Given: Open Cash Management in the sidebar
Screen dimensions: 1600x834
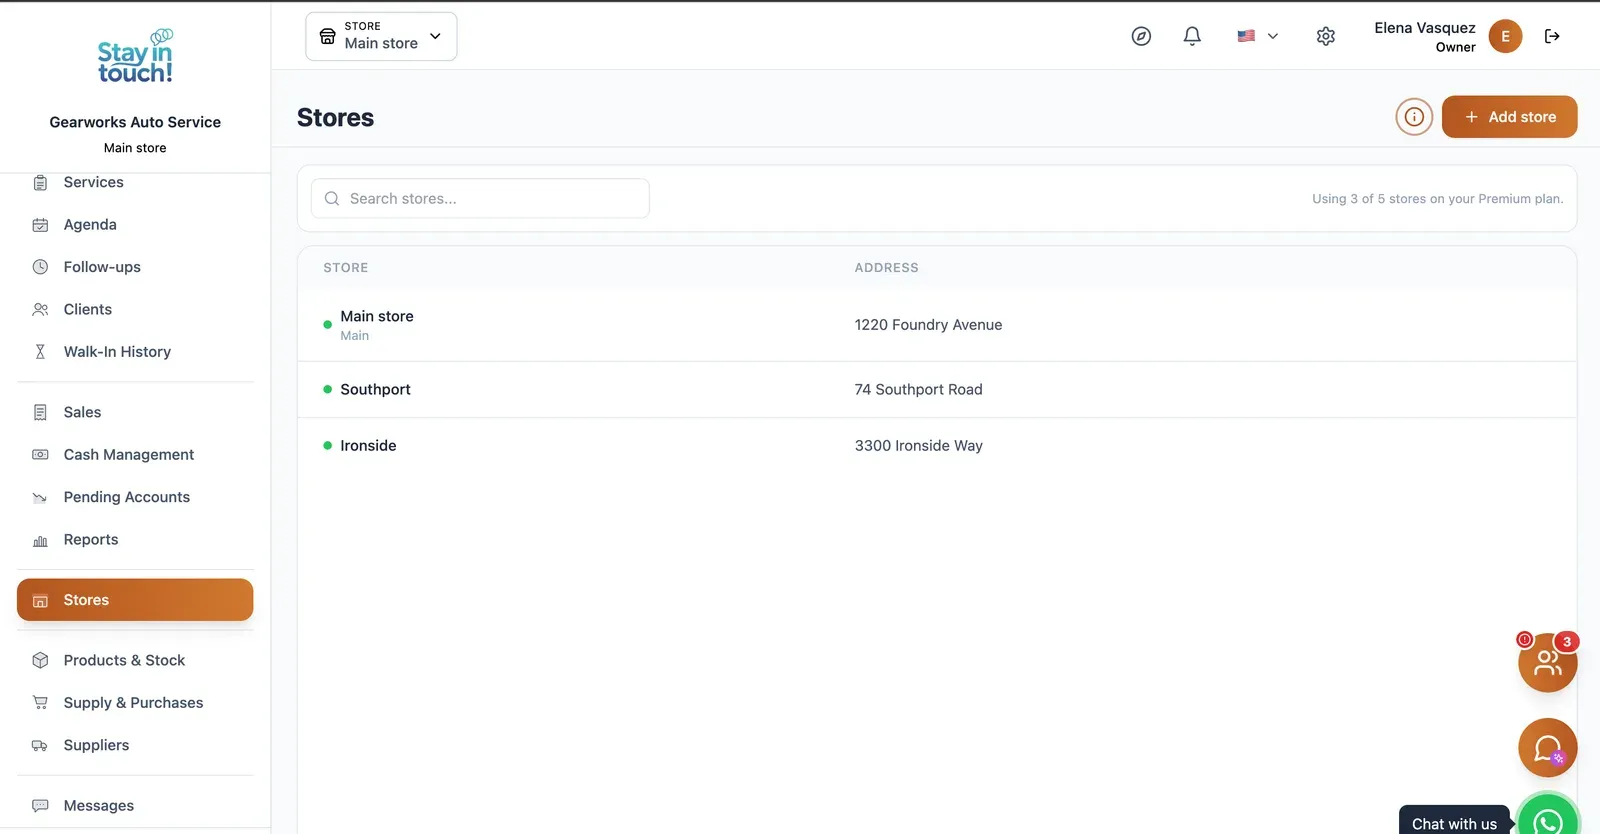Looking at the screenshot, I should pos(135,455).
